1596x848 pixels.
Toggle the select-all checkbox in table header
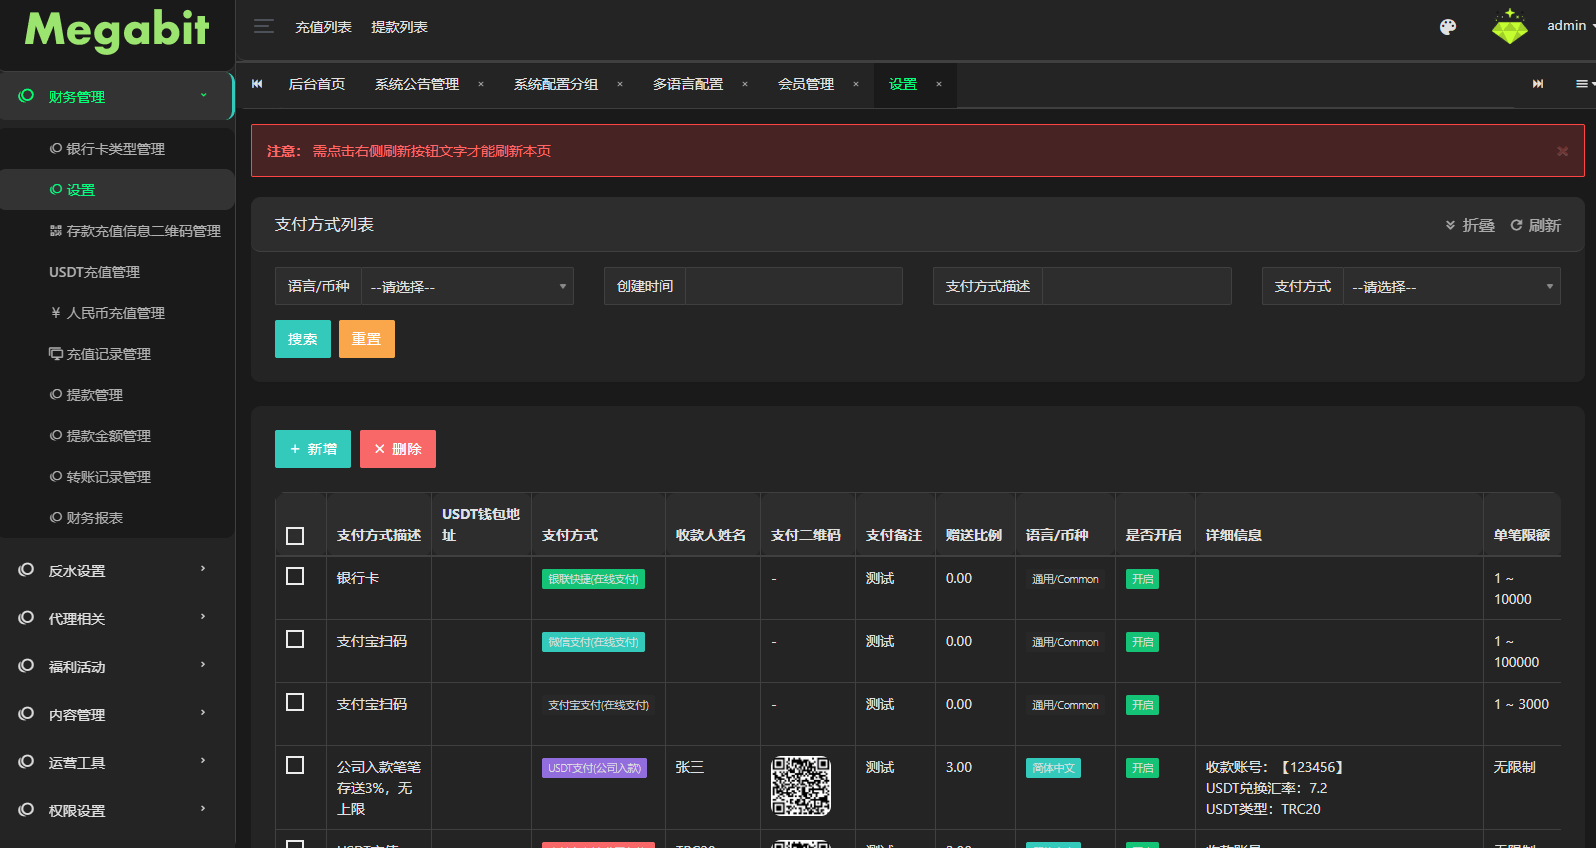(295, 536)
